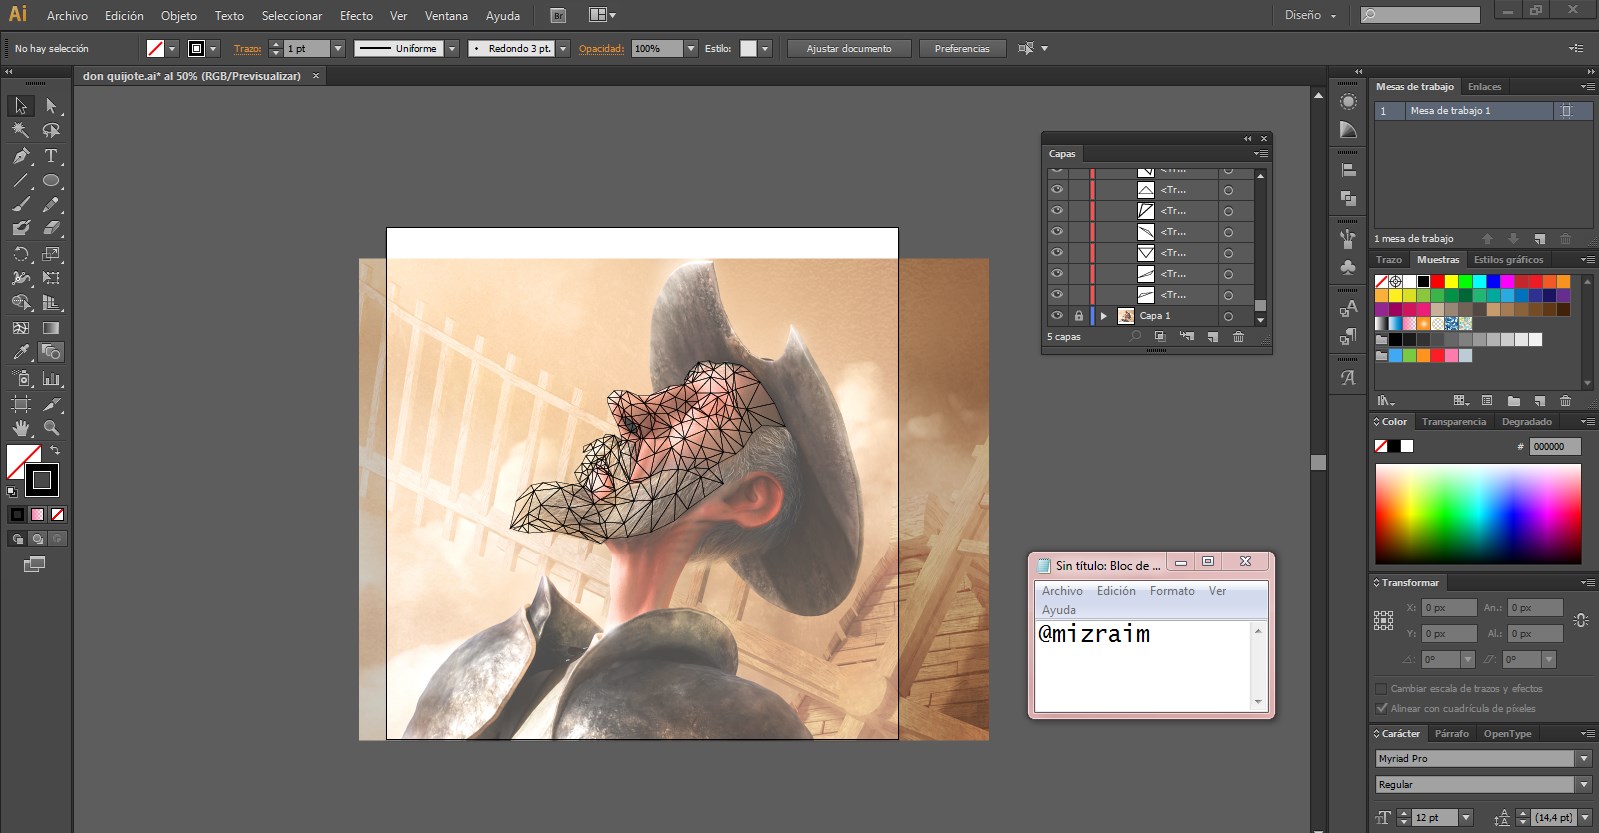Switch tools to None paint mode
The image size is (1599, 833).
[x=57, y=515]
